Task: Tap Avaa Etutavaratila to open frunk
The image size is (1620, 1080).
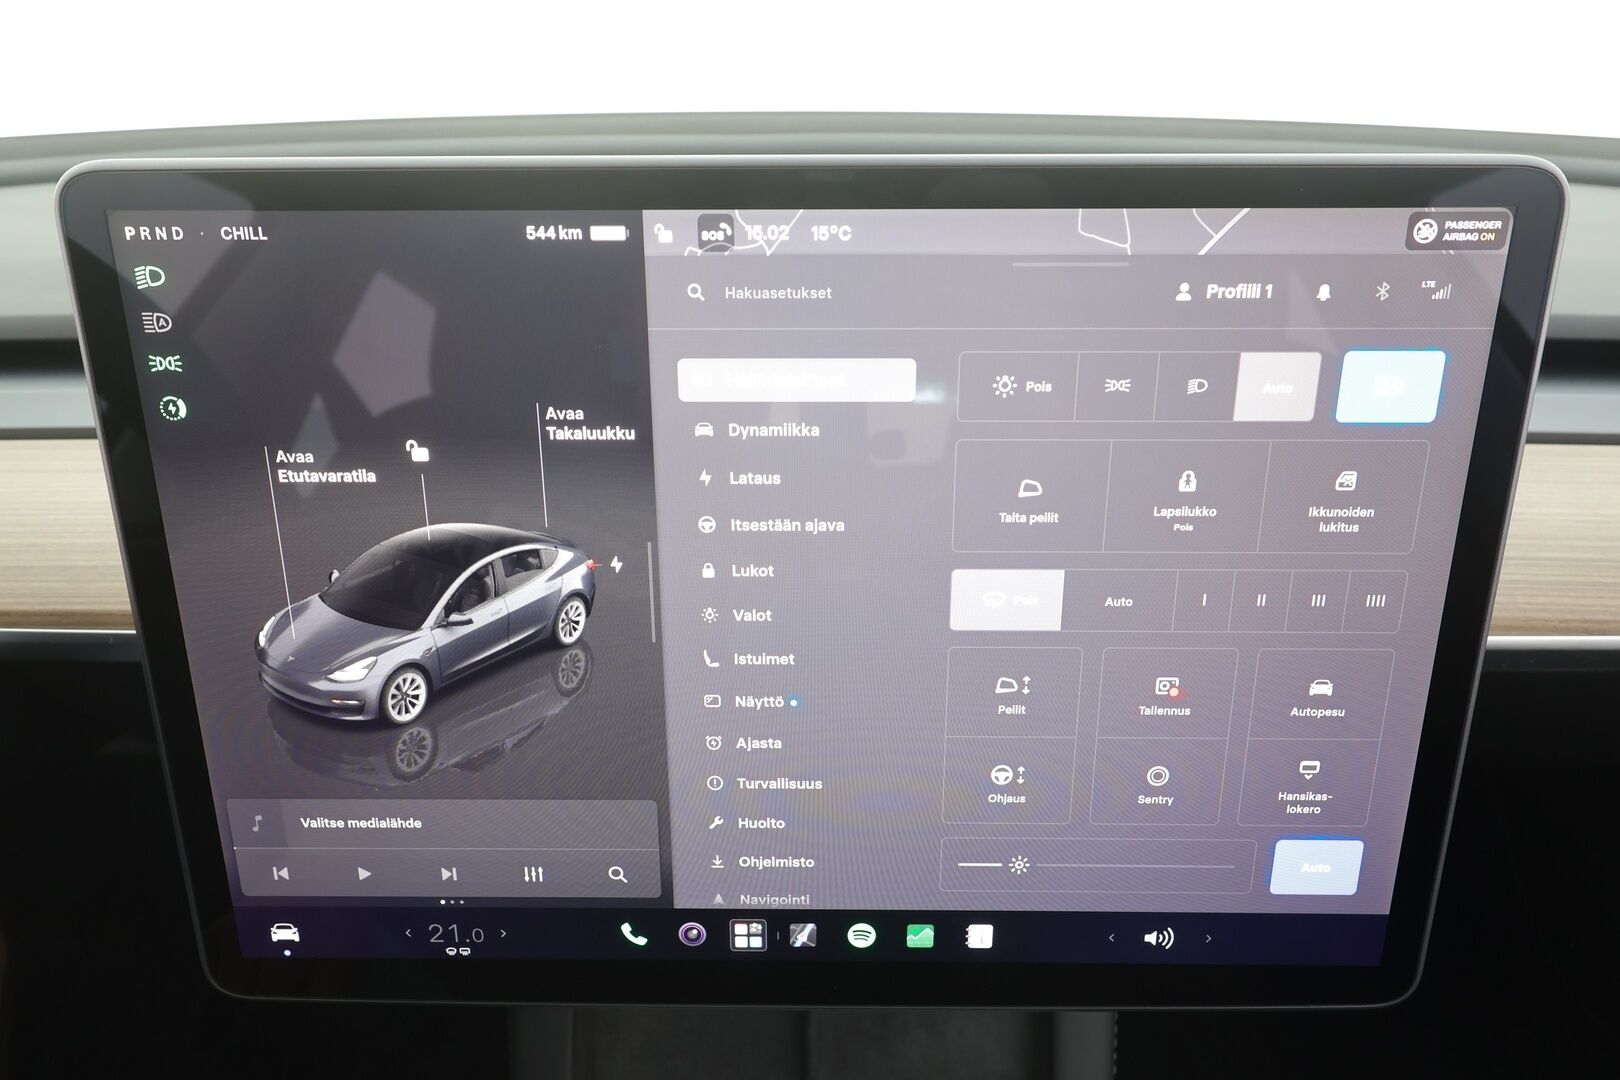Action: tap(326, 466)
